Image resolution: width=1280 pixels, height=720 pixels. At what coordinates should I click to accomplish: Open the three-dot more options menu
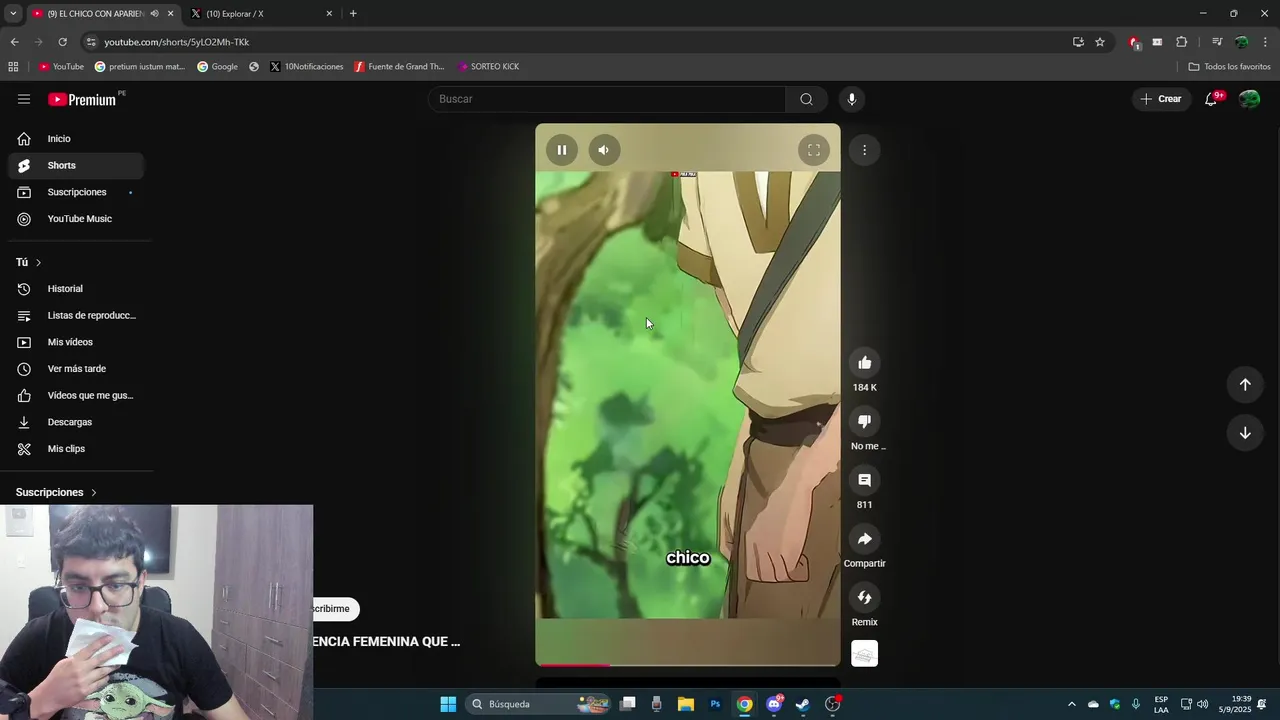[x=865, y=150]
